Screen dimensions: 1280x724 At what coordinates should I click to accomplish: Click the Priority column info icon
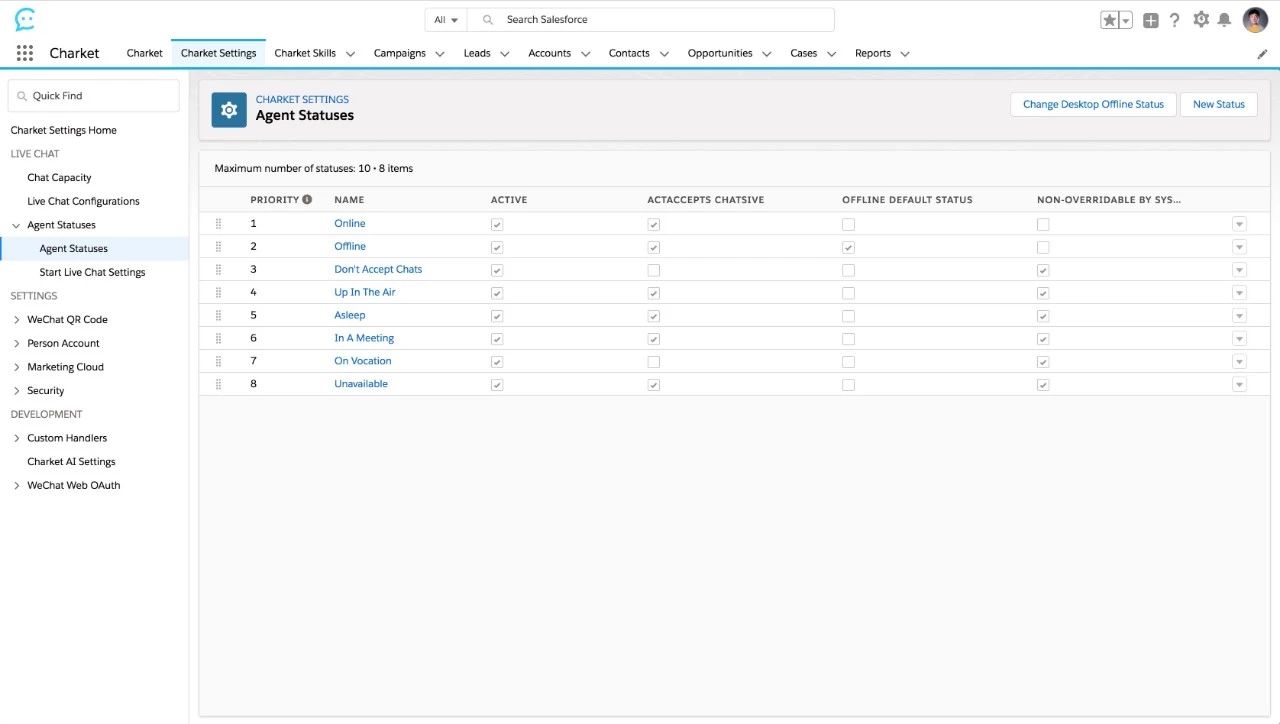point(307,199)
